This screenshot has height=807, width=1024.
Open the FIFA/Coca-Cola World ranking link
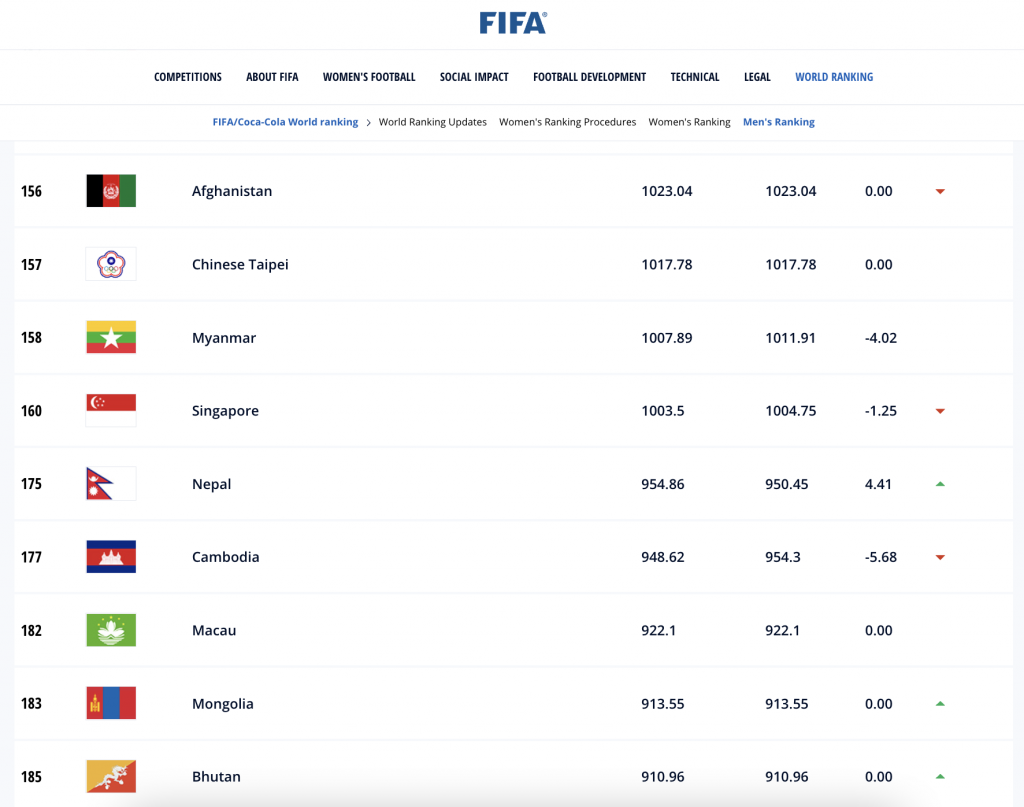285,122
